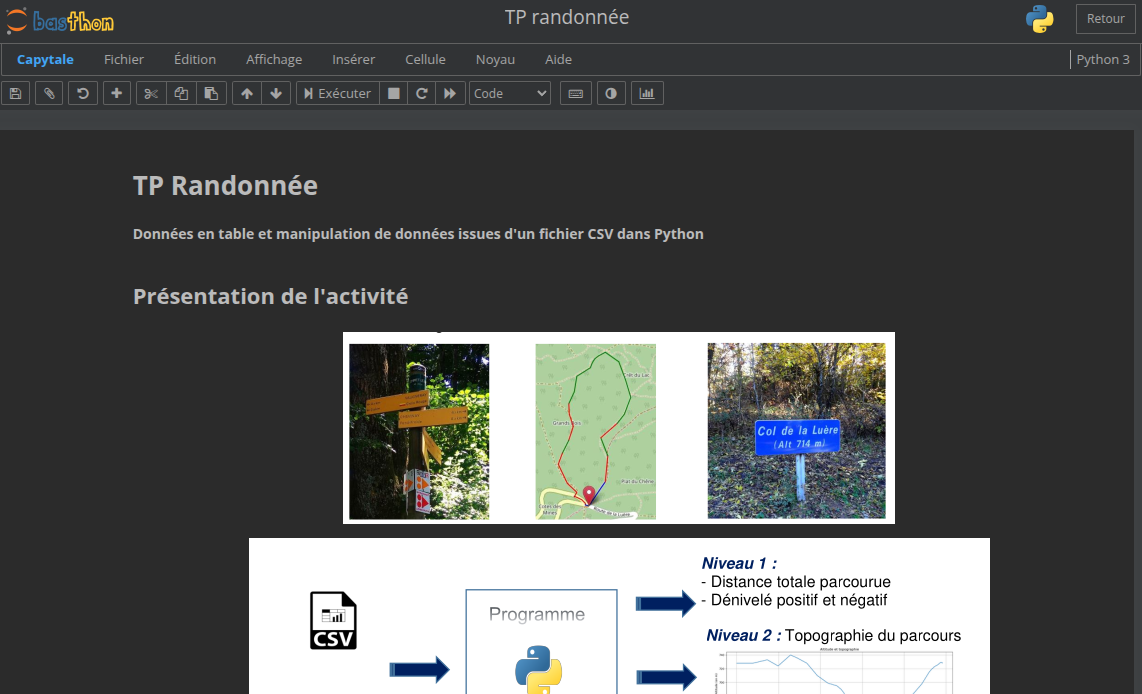Paste cells below icon
The image size is (1142, 694).
coord(211,93)
